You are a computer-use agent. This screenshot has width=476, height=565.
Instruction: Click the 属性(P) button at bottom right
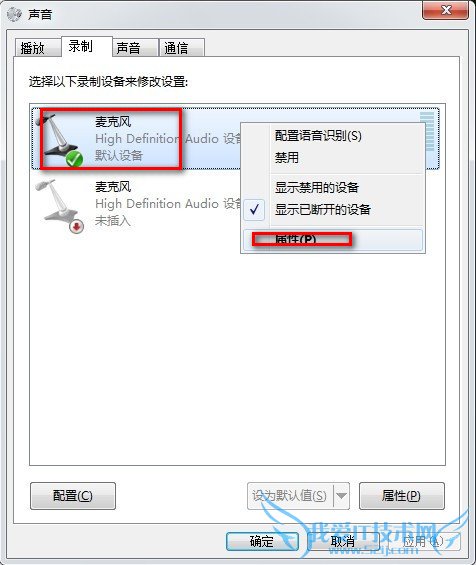coord(402,496)
